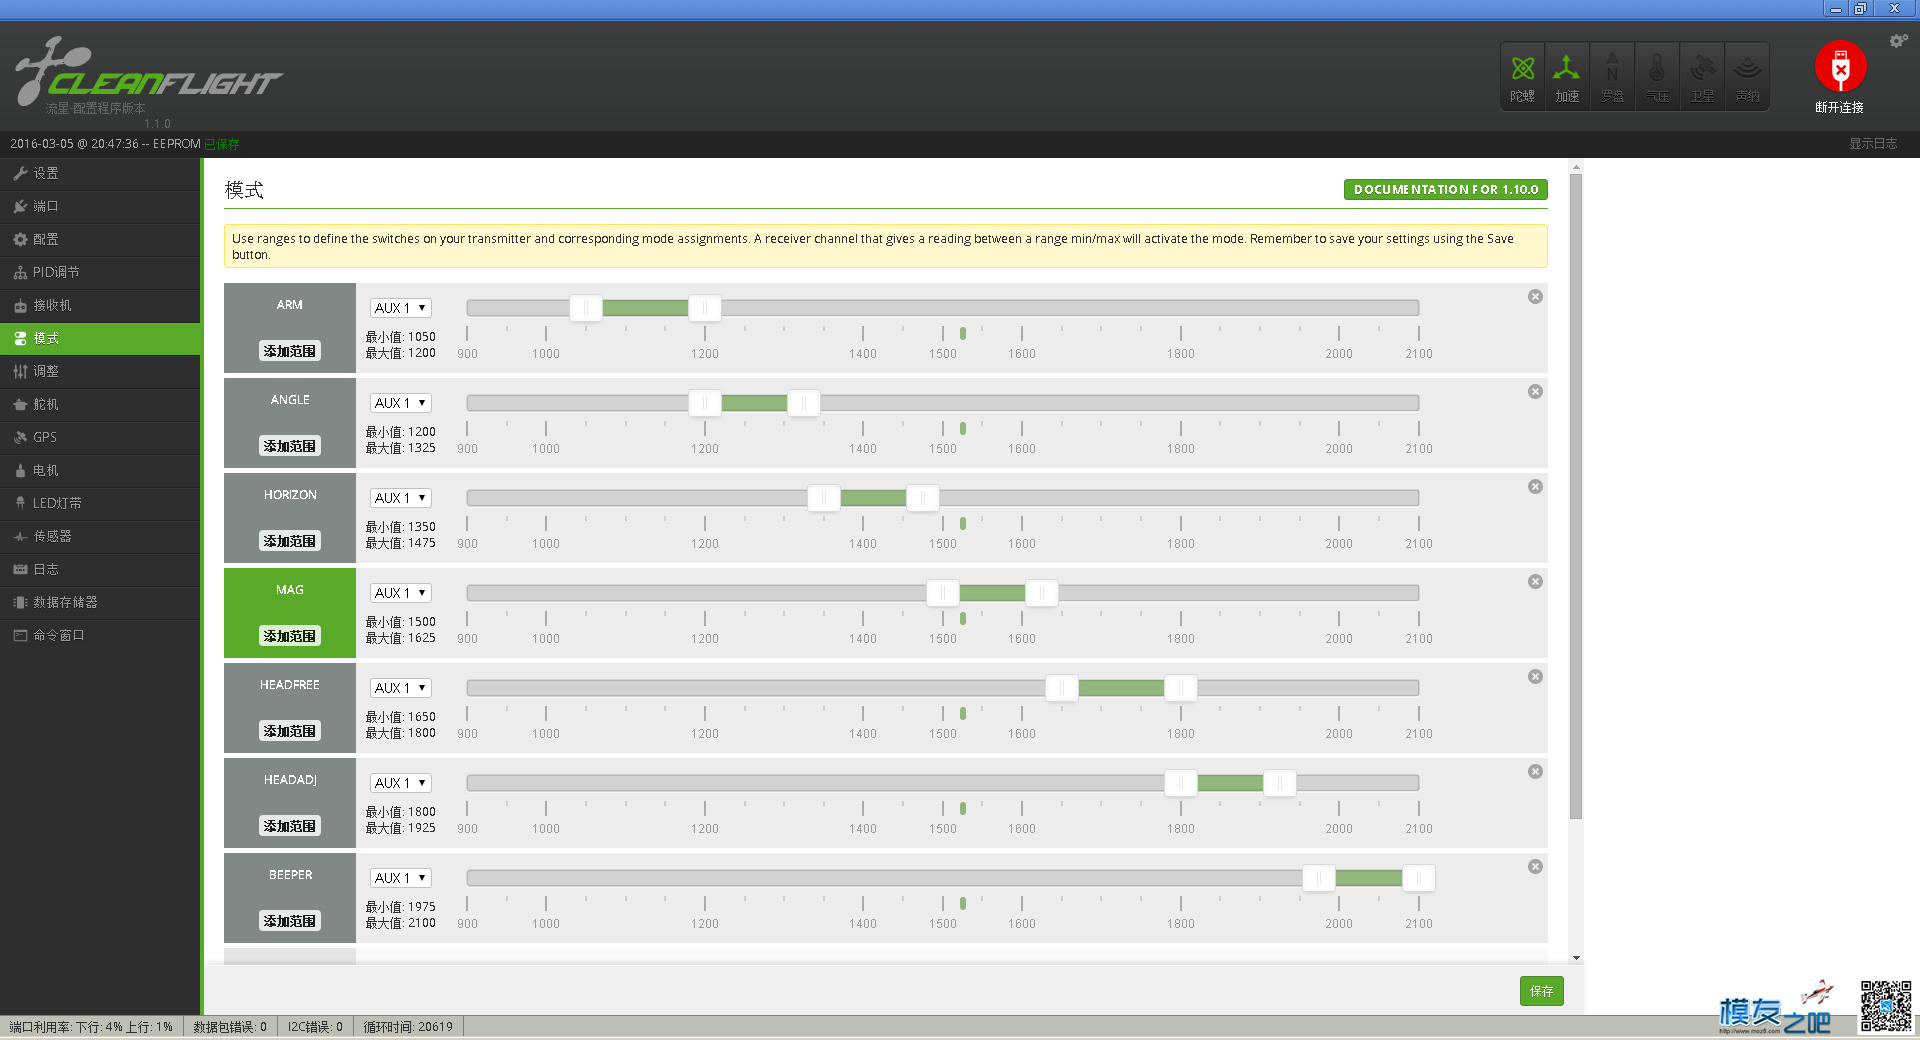1920x1040 pixels.
Task: Expand the HORIZON channel AUX 1 dropdown
Action: coord(401,498)
